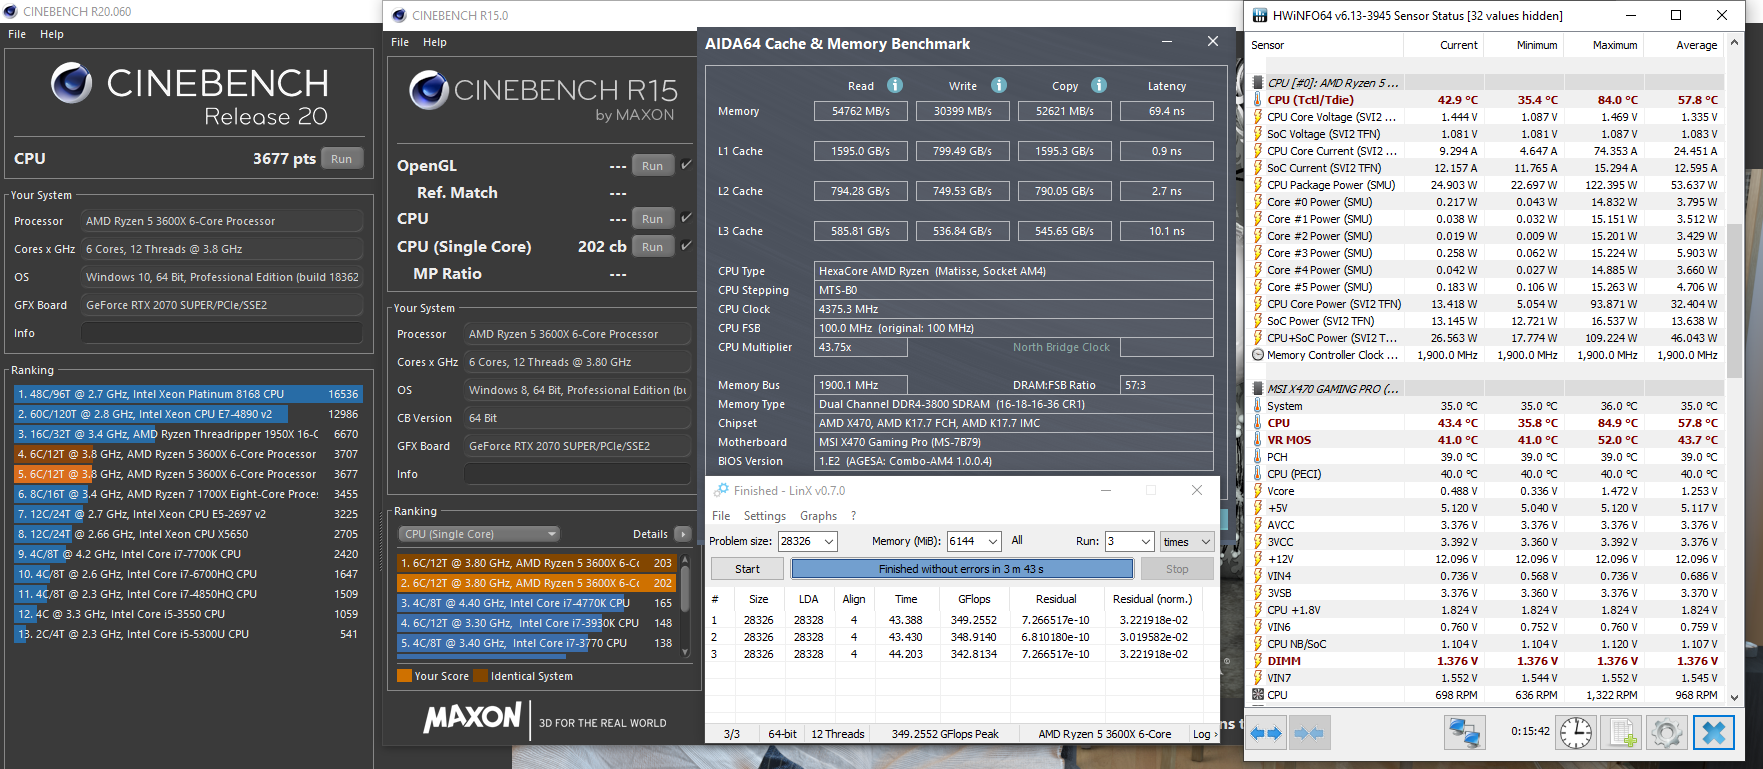Open HWiNFO remote monitors network icon
The height and width of the screenshot is (769, 1763).
pos(1465,733)
